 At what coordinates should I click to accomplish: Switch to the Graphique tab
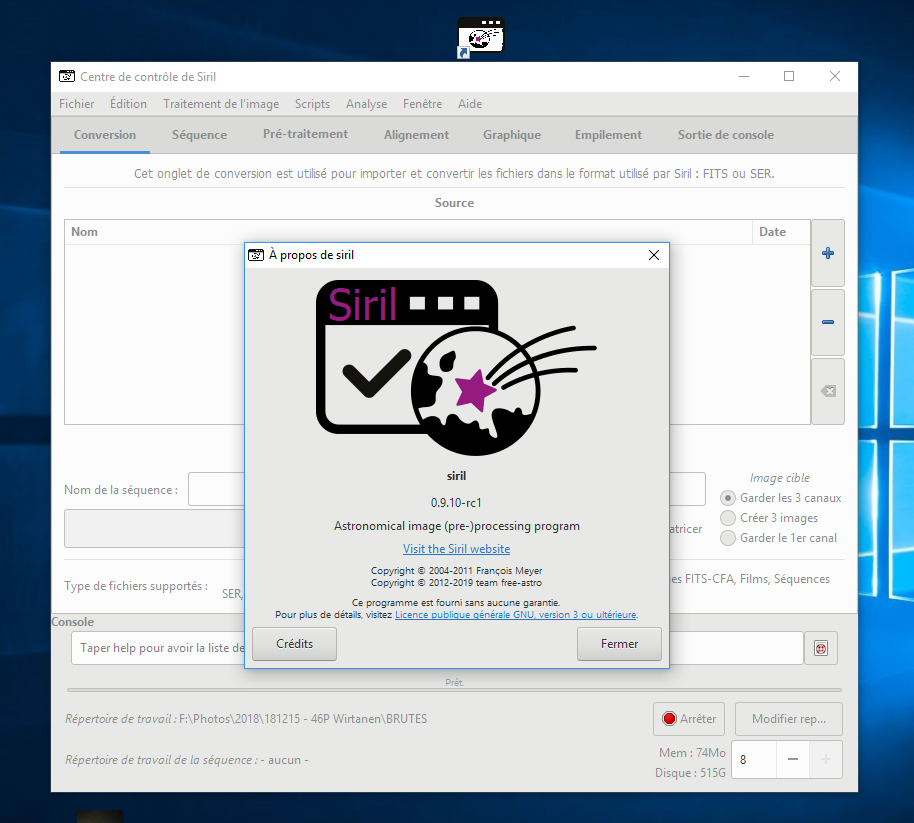[512, 135]
